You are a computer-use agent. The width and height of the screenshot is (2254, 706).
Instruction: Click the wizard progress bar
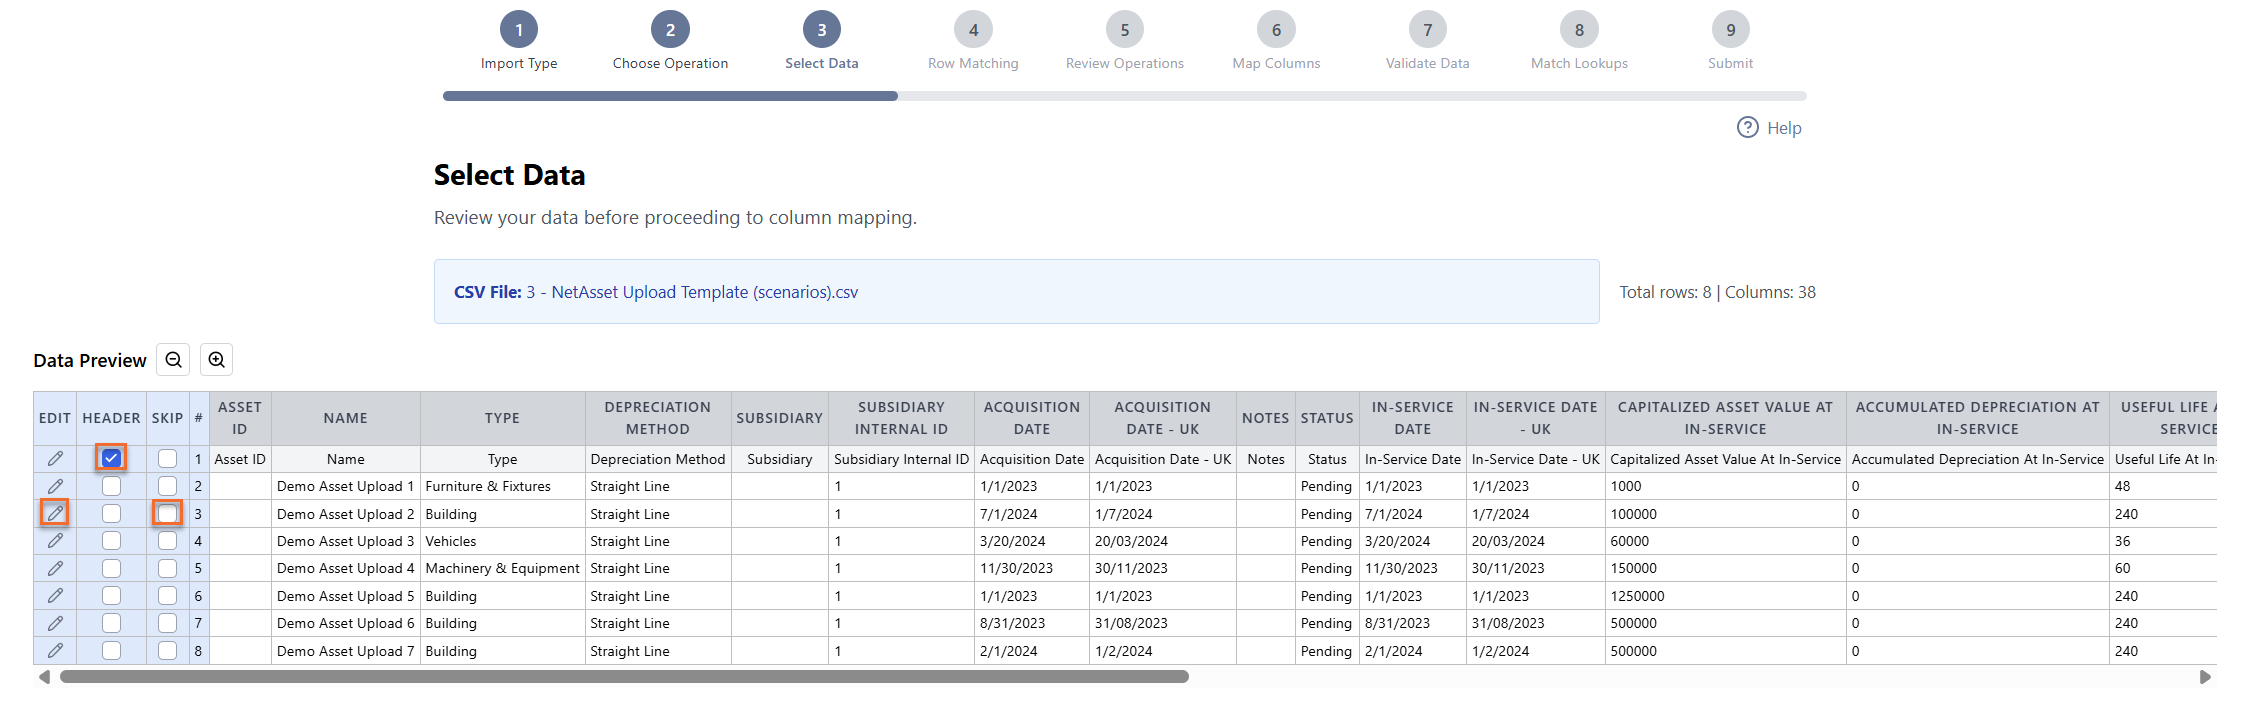(1125, 96)
